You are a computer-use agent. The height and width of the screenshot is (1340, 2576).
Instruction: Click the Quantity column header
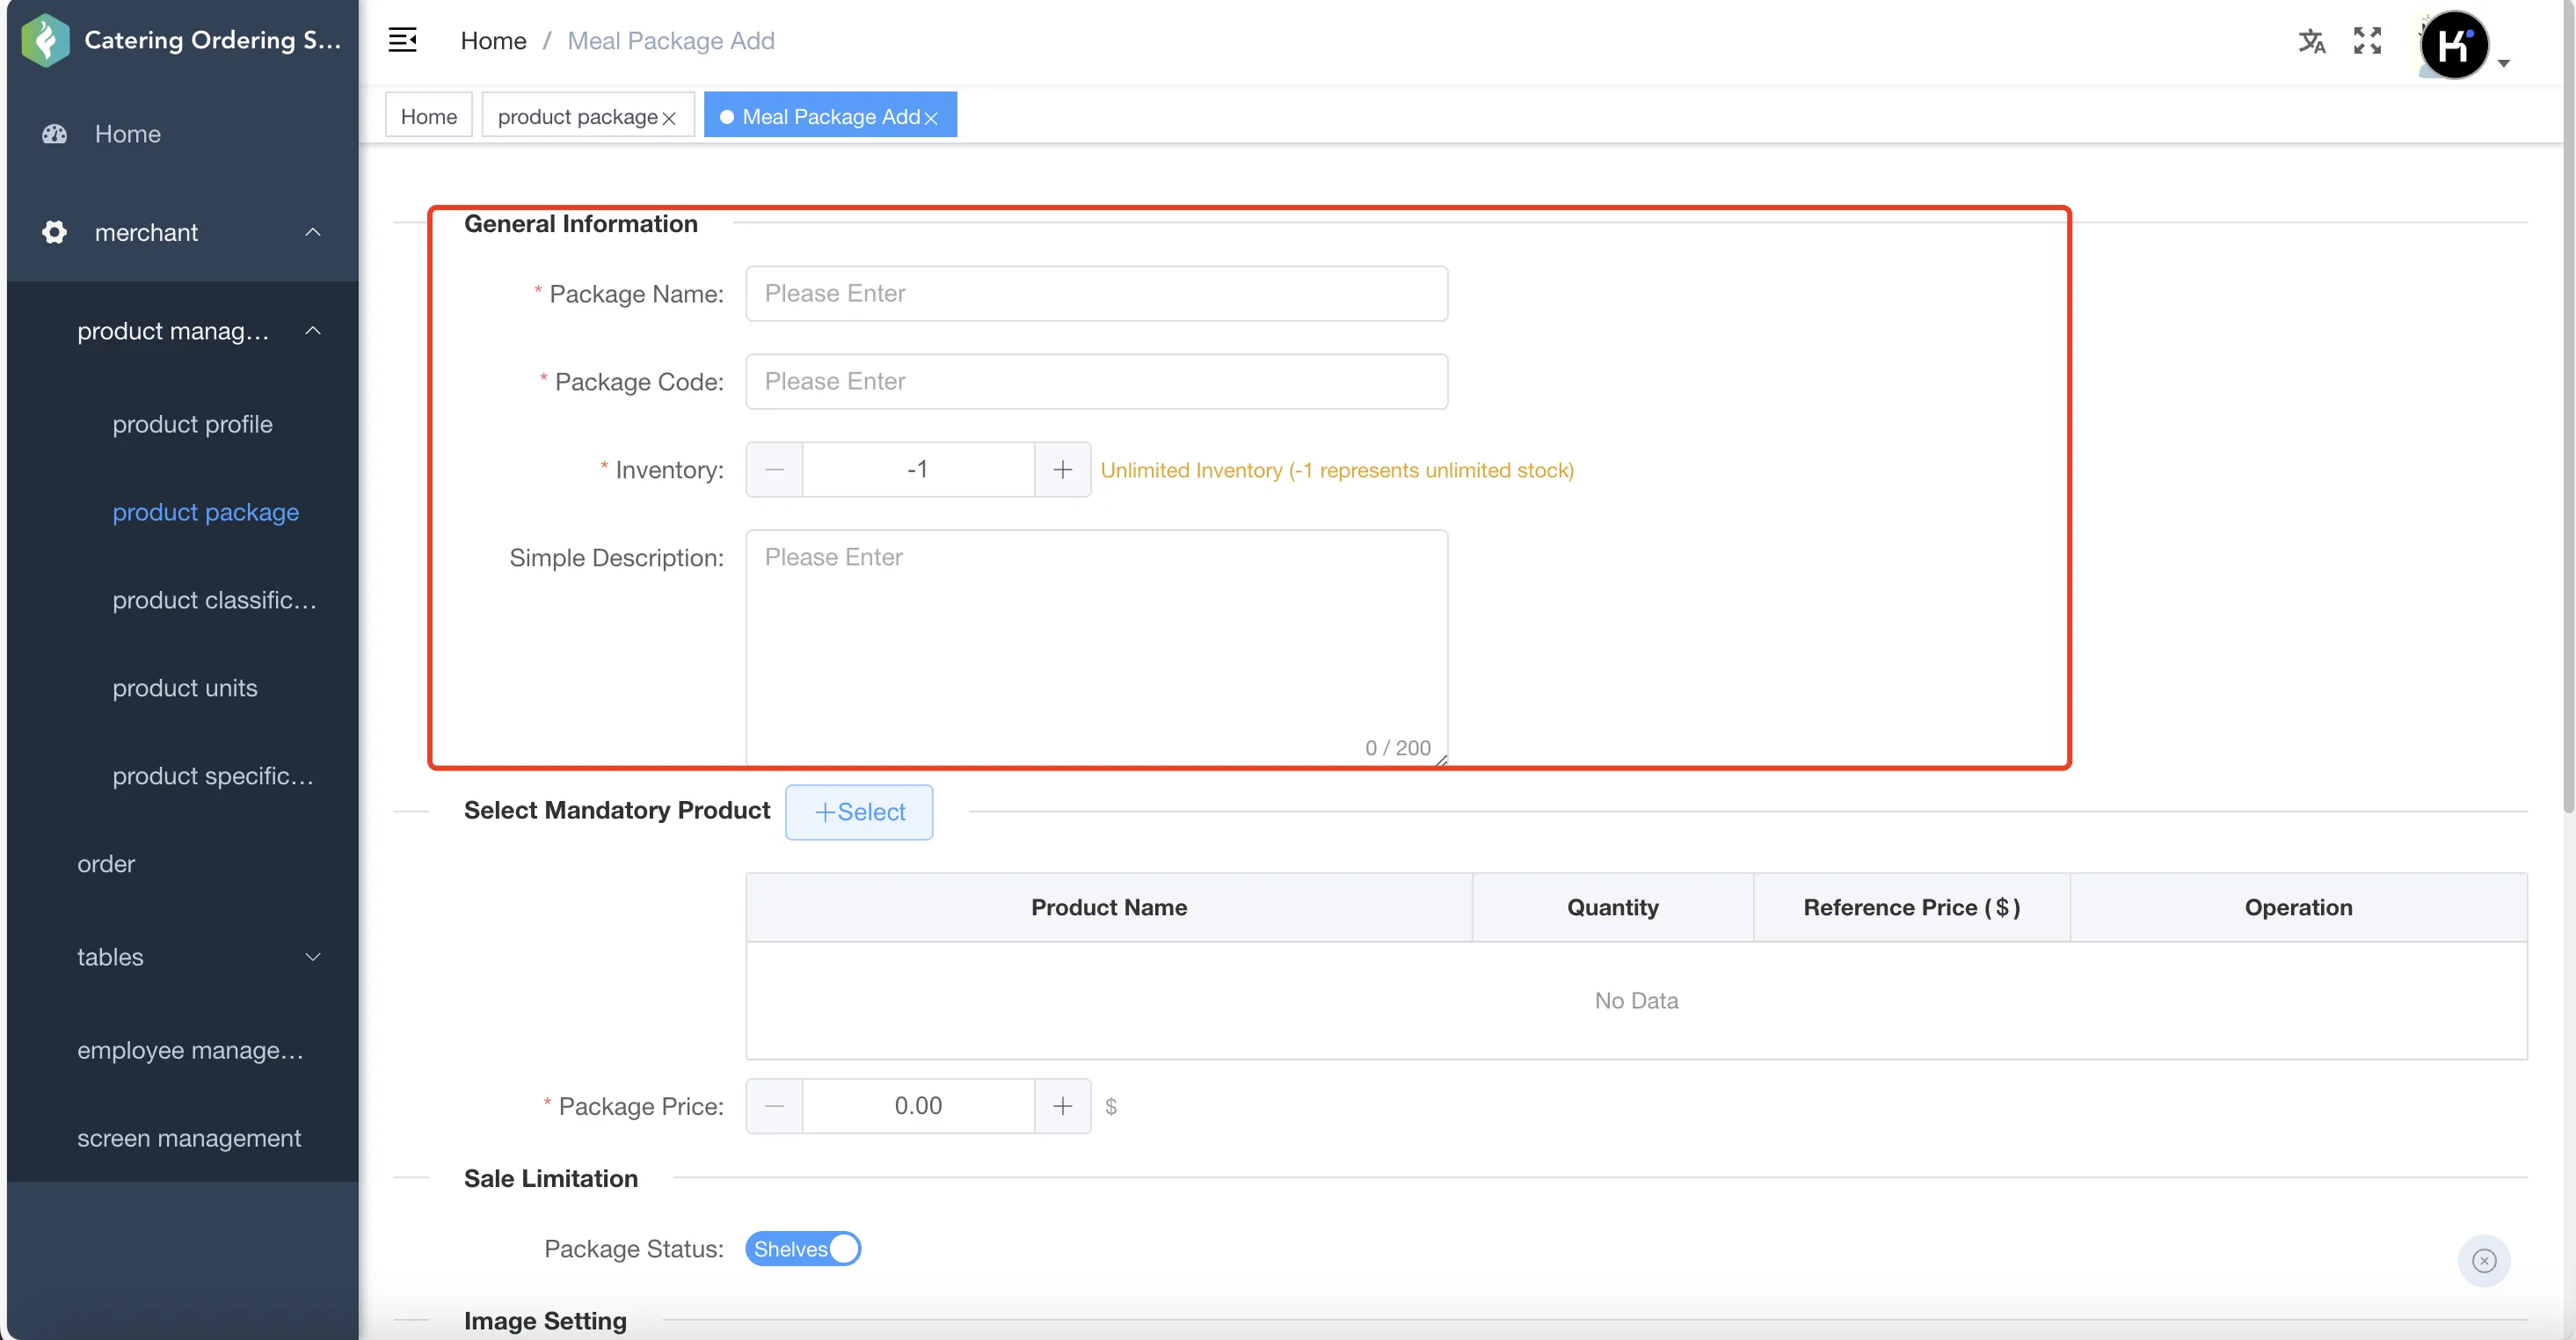point(1612,907)
